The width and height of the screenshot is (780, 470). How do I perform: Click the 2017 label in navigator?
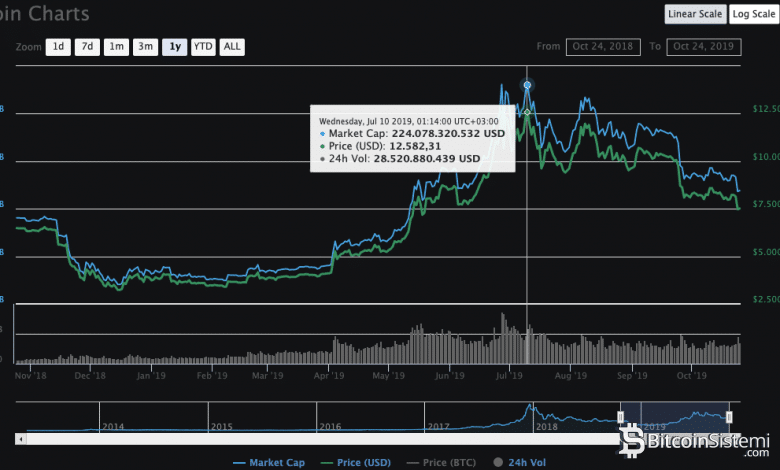tap(439, 427)
